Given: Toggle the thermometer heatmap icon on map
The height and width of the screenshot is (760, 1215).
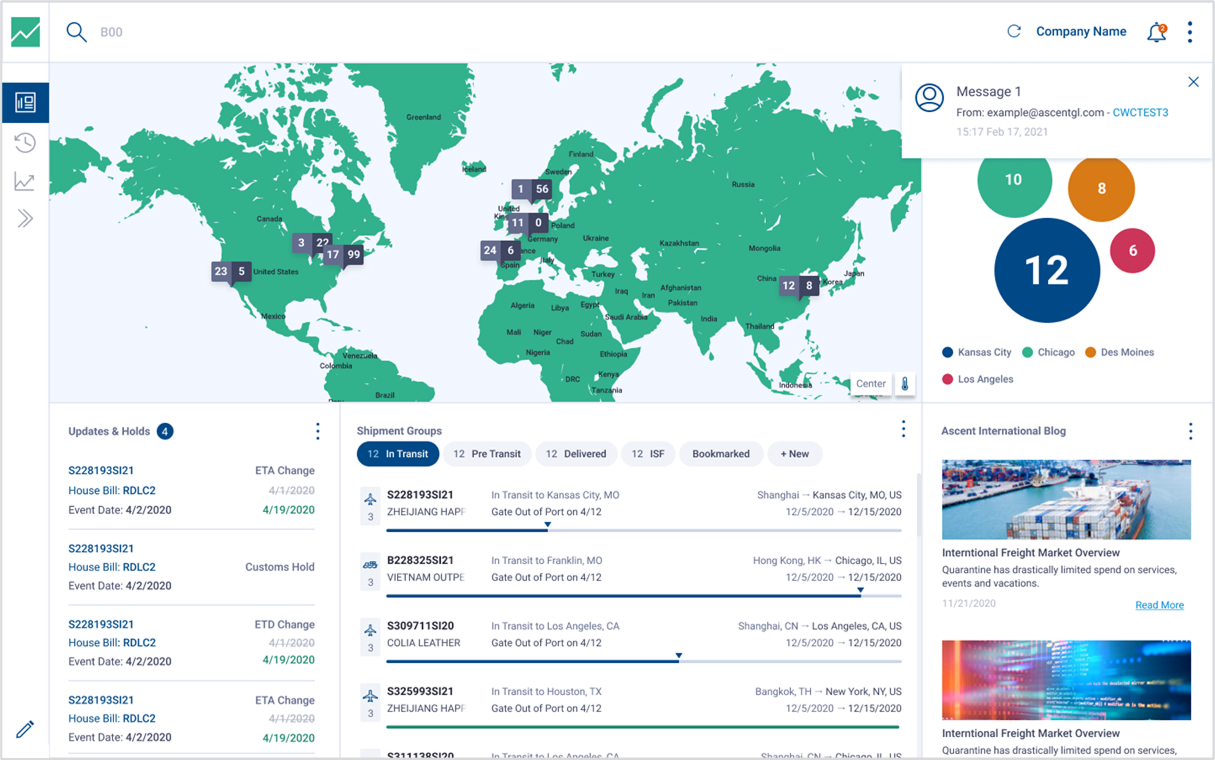Looking at the screenshot, I should (905, 384).
